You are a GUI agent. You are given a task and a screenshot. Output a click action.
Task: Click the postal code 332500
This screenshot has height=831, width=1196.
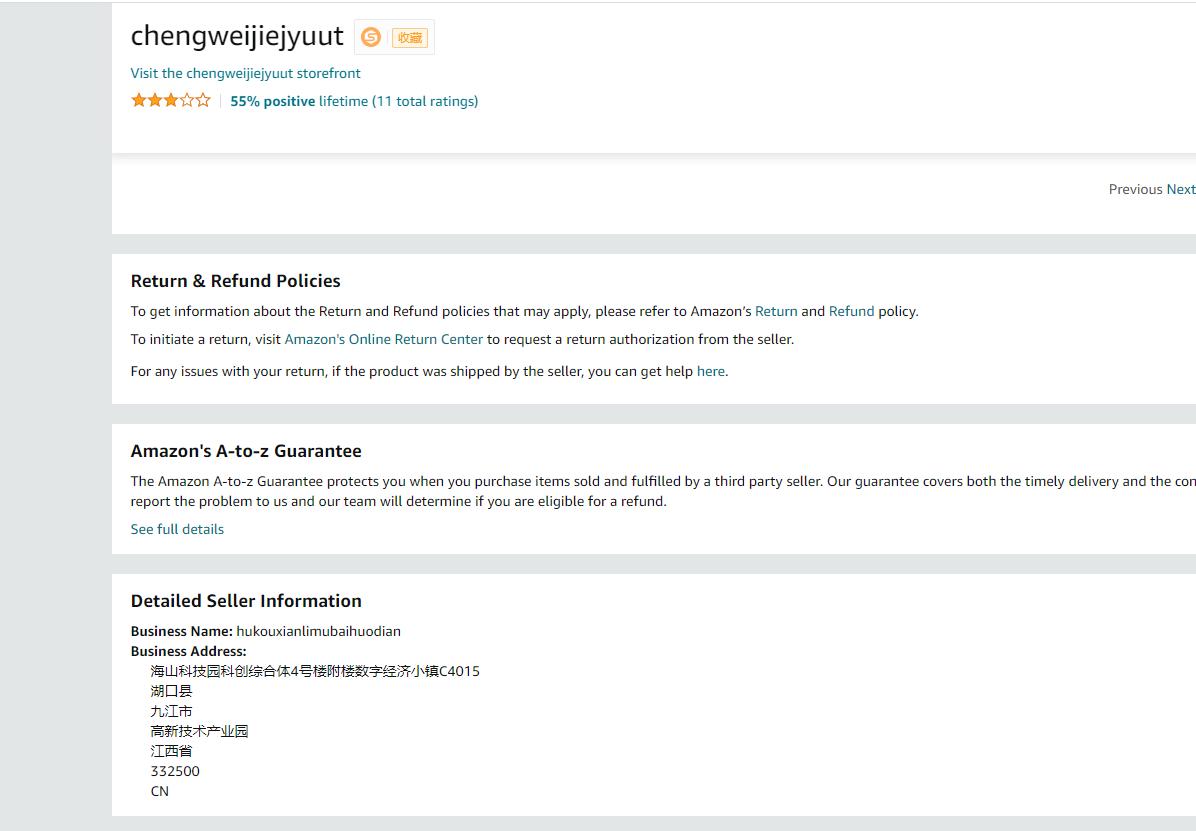pyautogui.click(x=175, y=771)
